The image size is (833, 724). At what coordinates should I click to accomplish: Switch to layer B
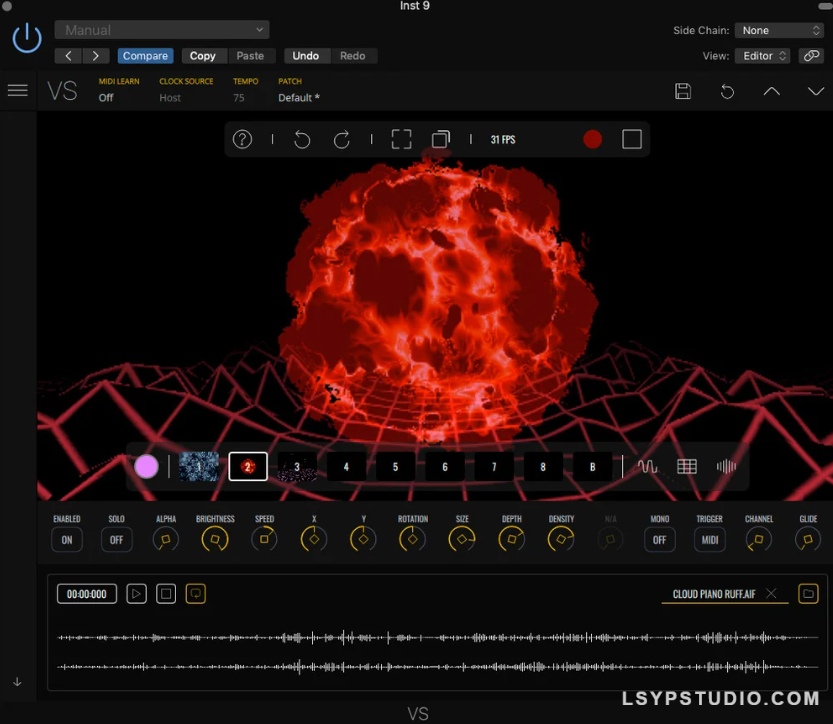pyautogui.click(x=592, y=466)
